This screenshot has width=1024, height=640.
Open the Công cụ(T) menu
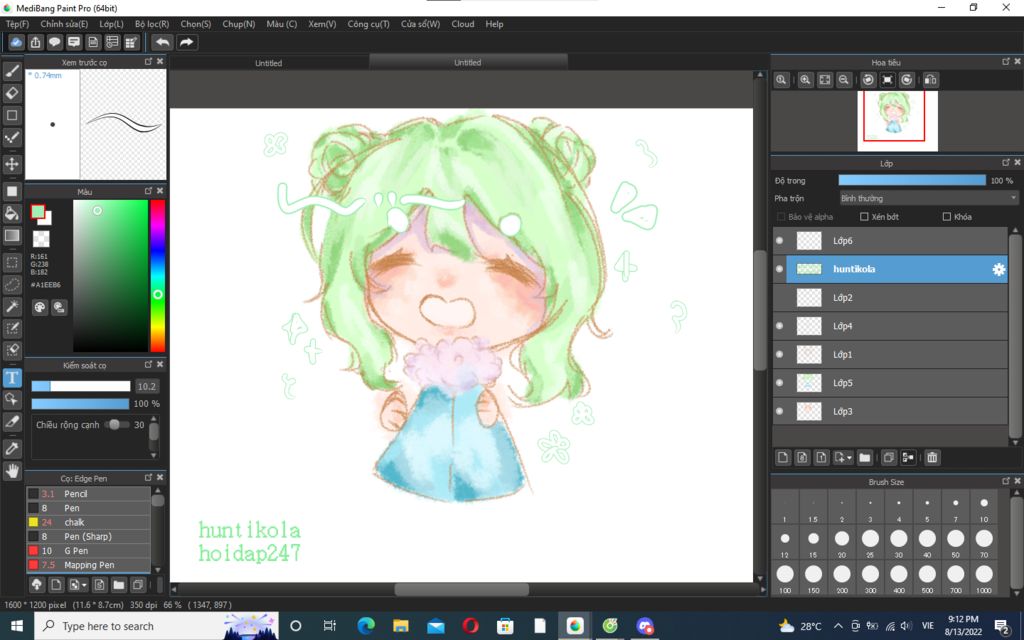click(x=368, y=24)
